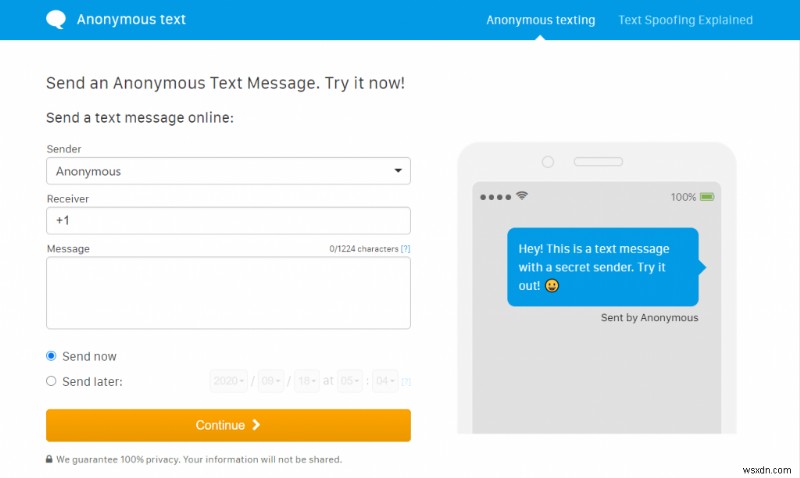
Task: Click inside the Message text area
Action: click(228, 293)
